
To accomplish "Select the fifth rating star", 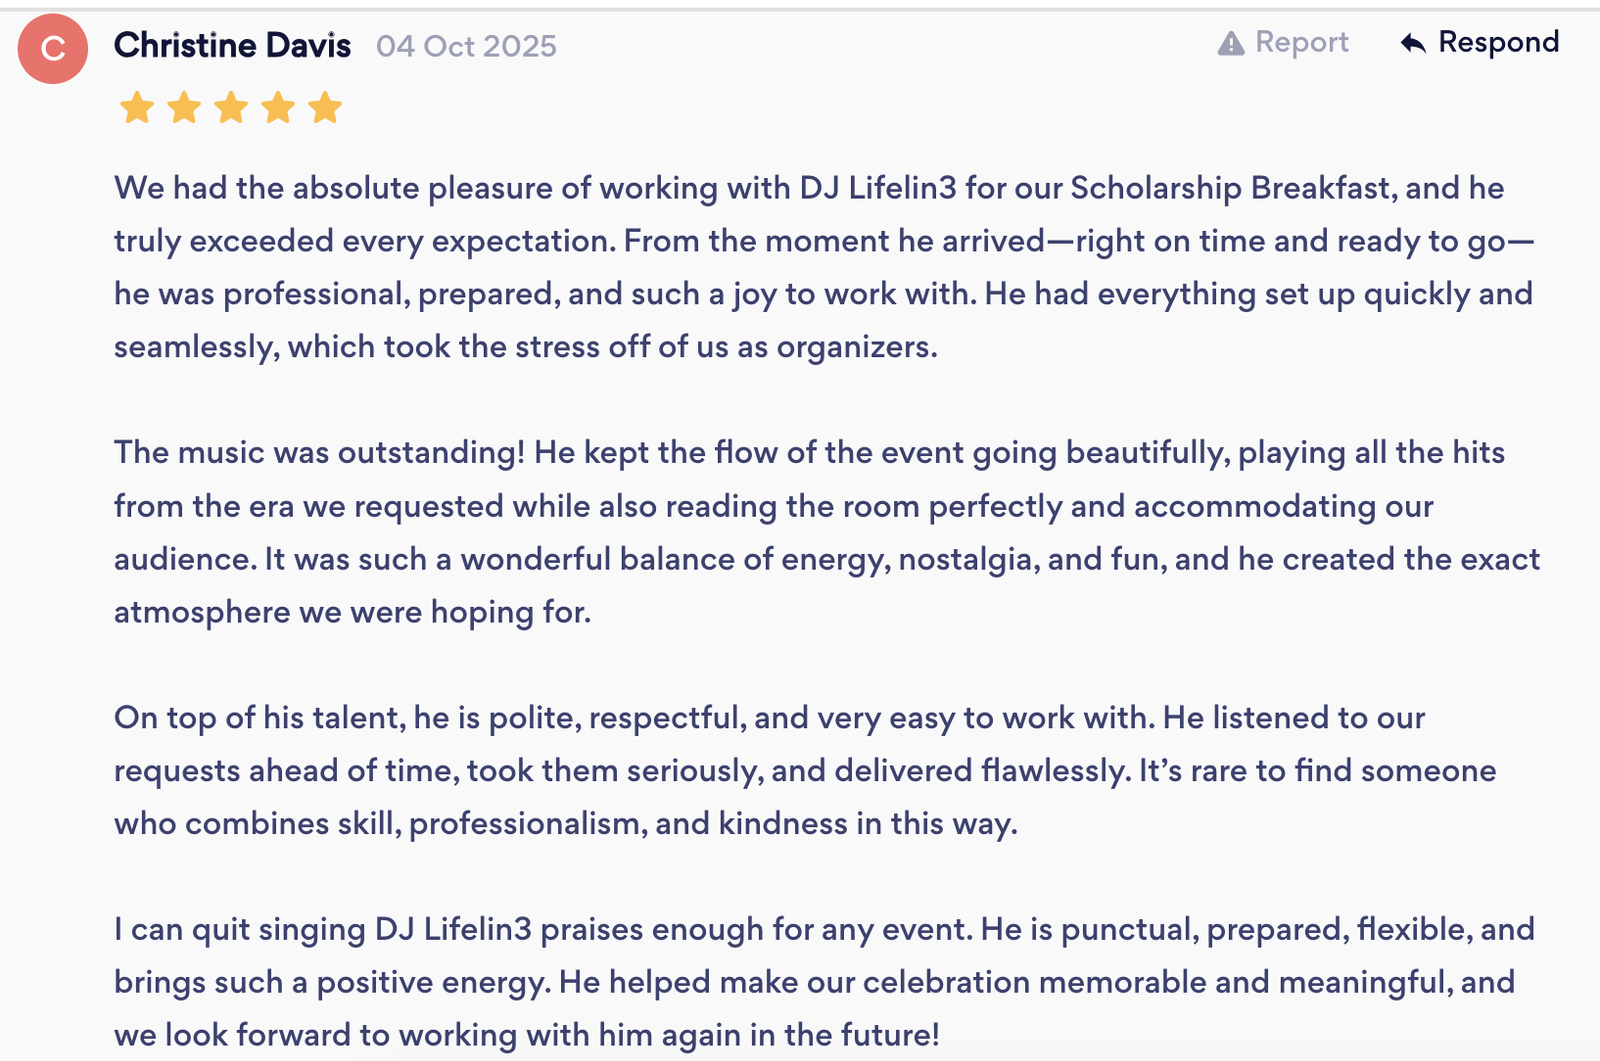I will 325,107.
